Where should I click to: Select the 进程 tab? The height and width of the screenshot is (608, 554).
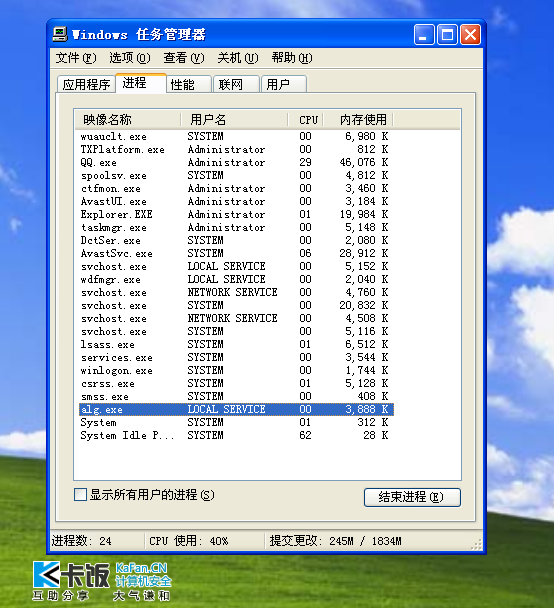click(x=141, y=83)
